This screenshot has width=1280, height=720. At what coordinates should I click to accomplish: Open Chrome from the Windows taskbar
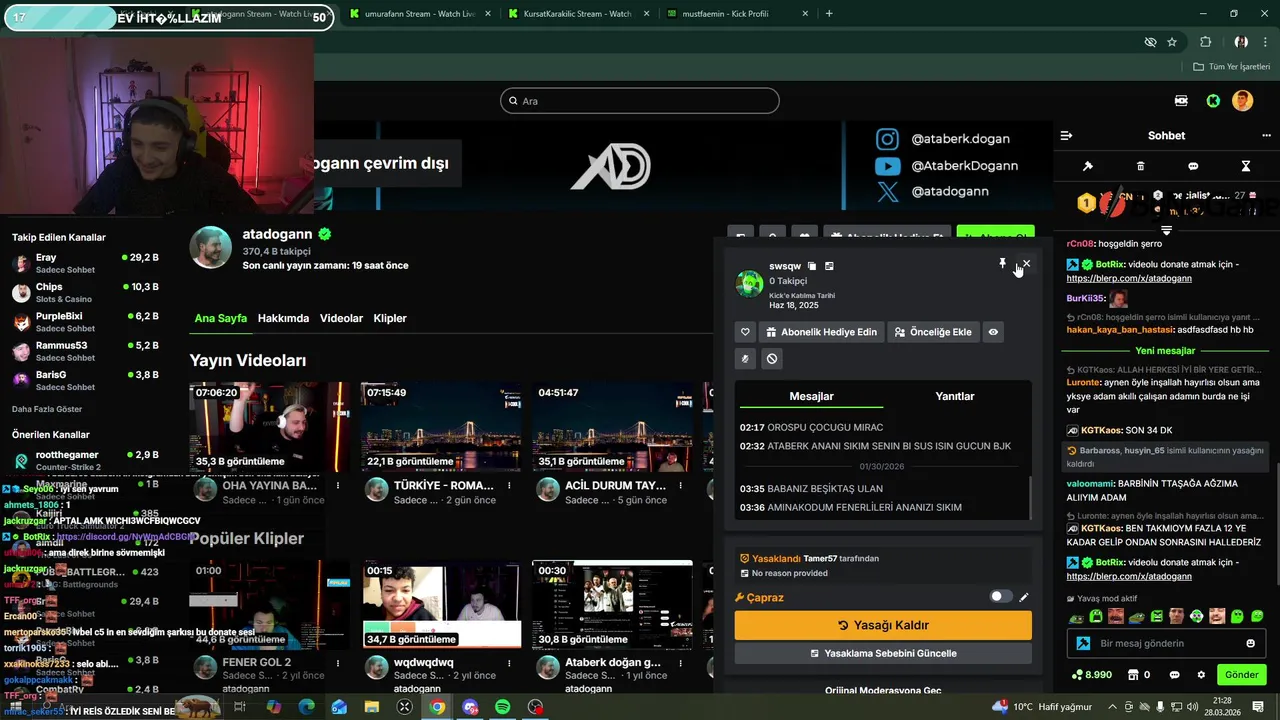click(x=437, y=707)
